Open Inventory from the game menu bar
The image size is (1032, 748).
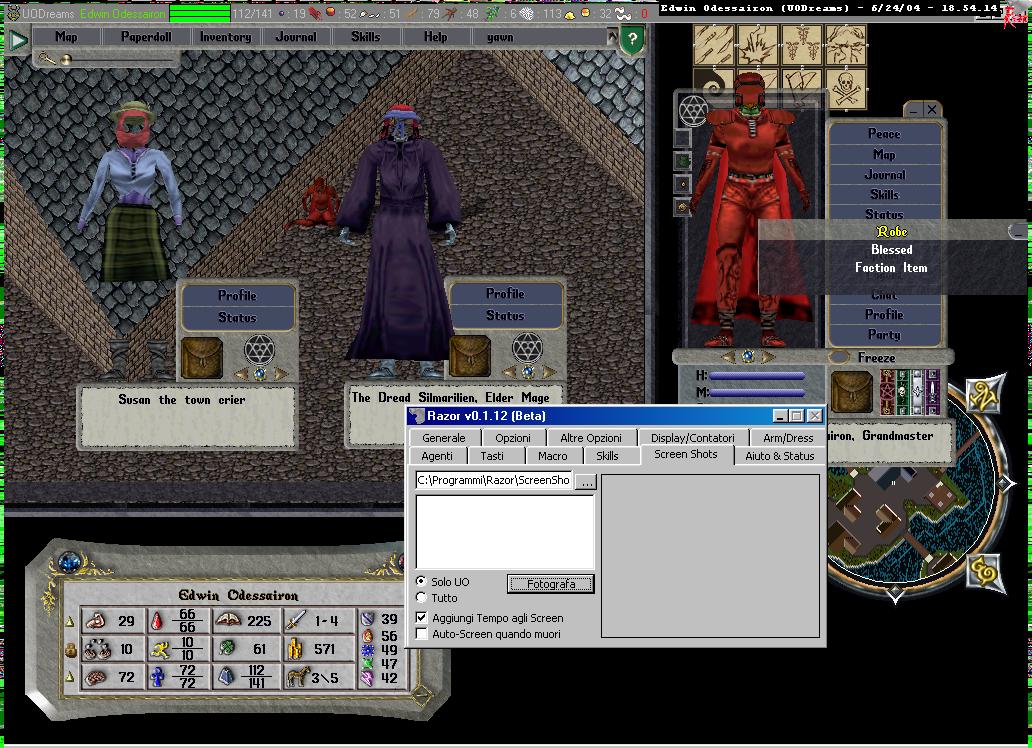click(225, 37)
